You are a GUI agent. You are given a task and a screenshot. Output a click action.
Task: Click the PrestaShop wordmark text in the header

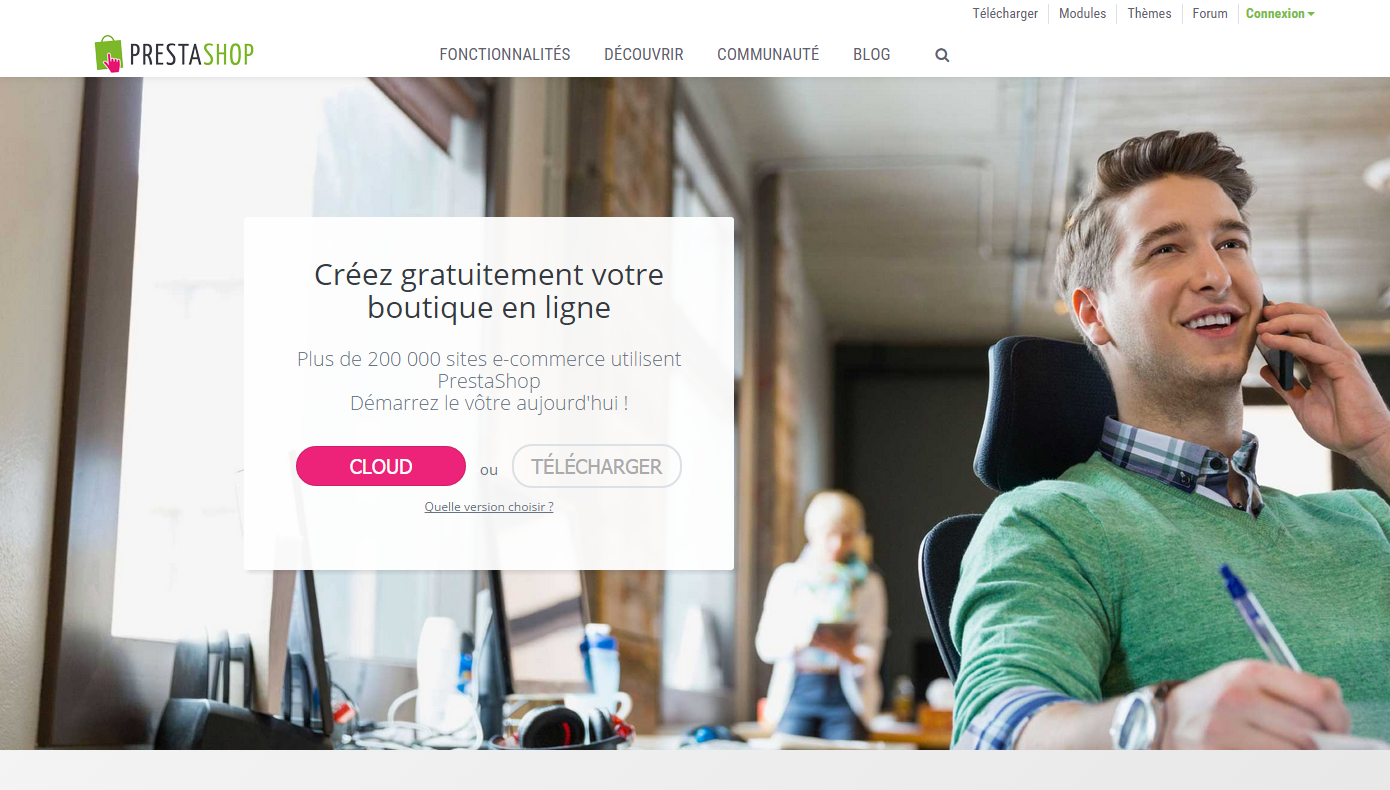[x=192, y=54]
